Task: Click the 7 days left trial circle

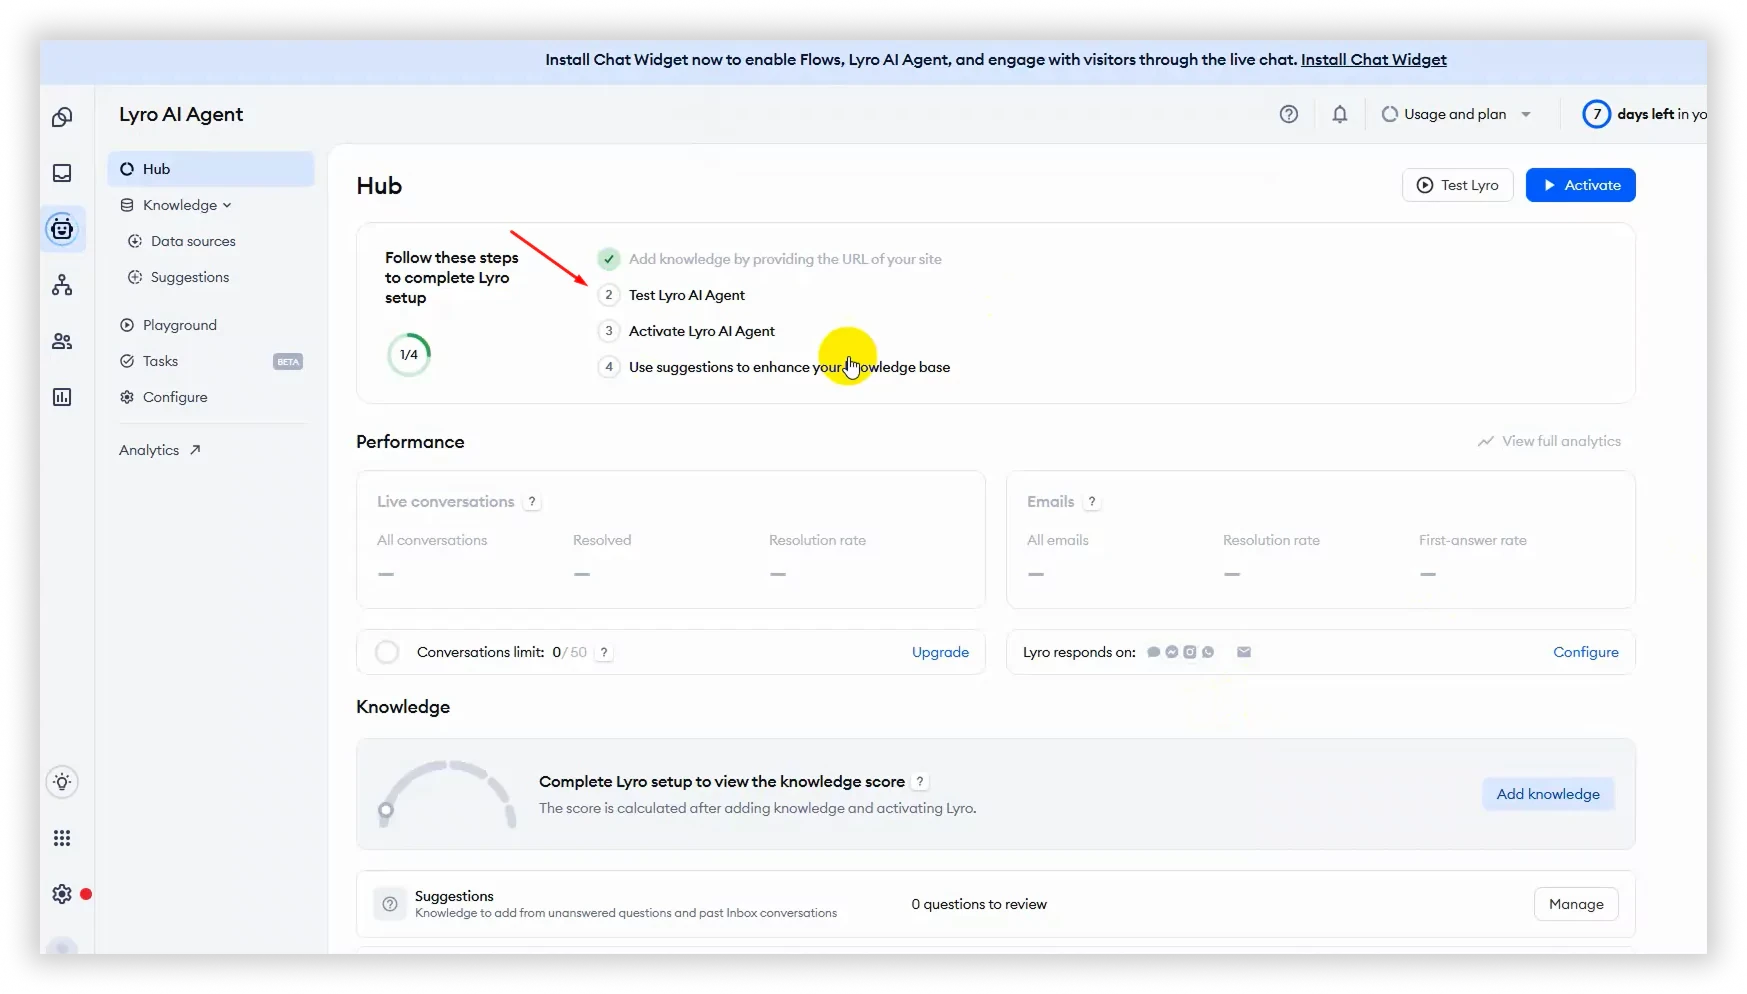Action: (x=1596, y=114)
